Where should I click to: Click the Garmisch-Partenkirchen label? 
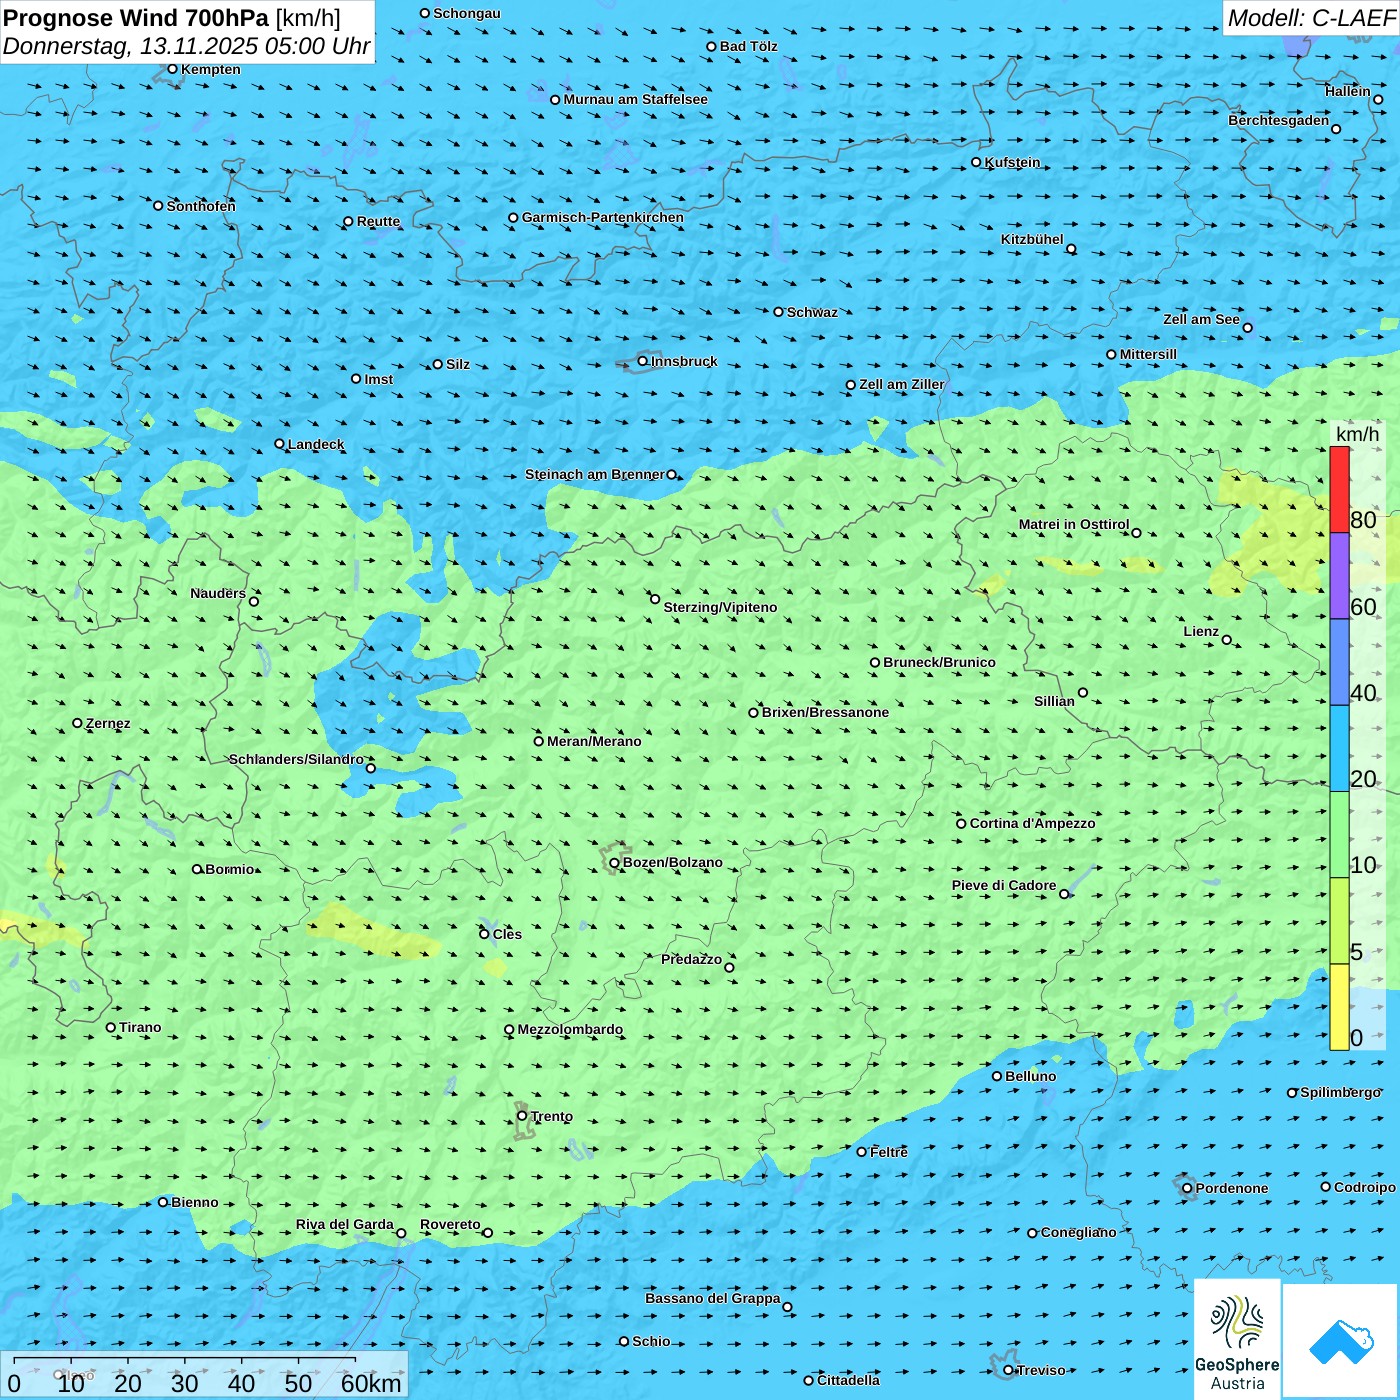coord(602,217)
